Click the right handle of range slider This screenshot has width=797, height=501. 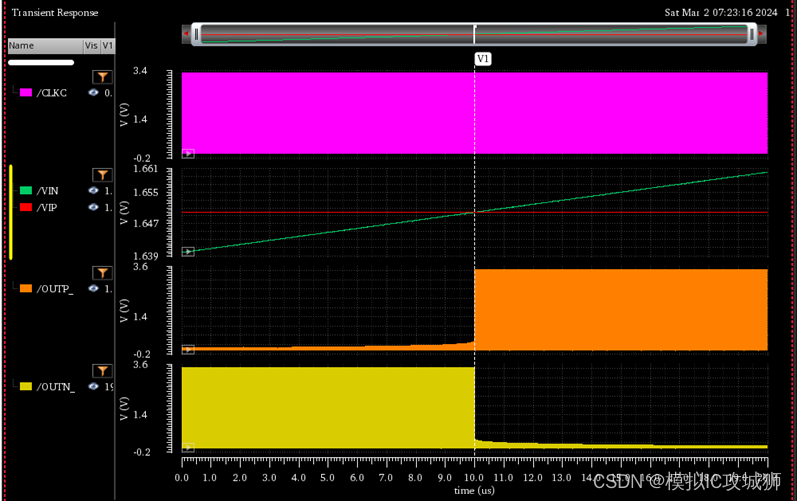(x=751, y=35)
